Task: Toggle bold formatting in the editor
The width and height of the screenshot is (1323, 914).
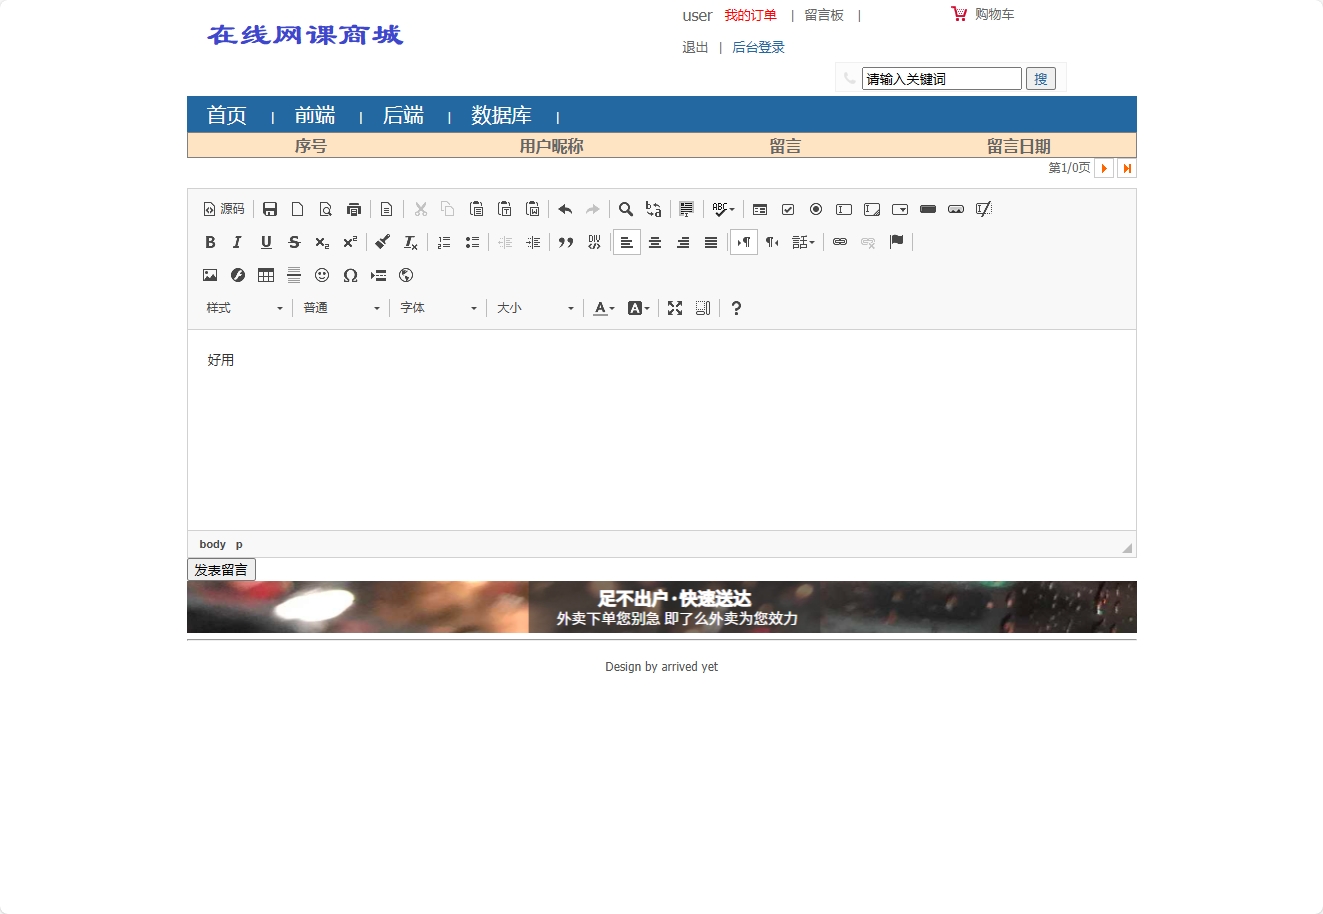Action: click(x=210, y=241)
